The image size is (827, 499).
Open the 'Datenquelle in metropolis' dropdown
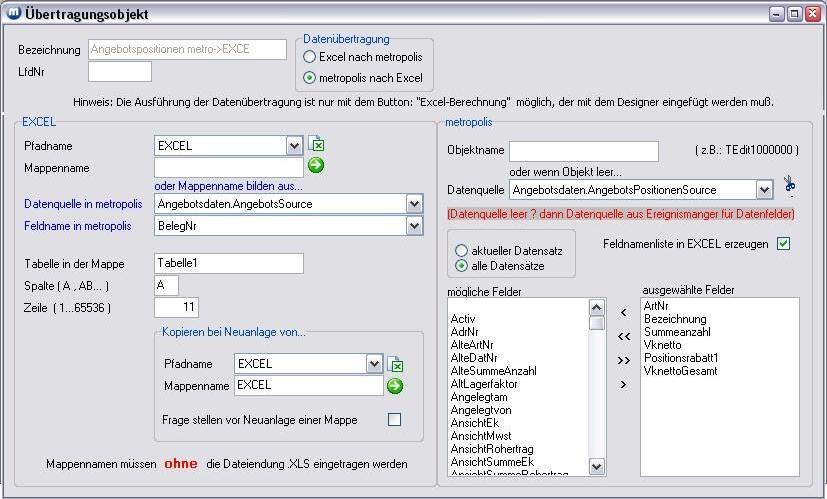click(414, 204)
